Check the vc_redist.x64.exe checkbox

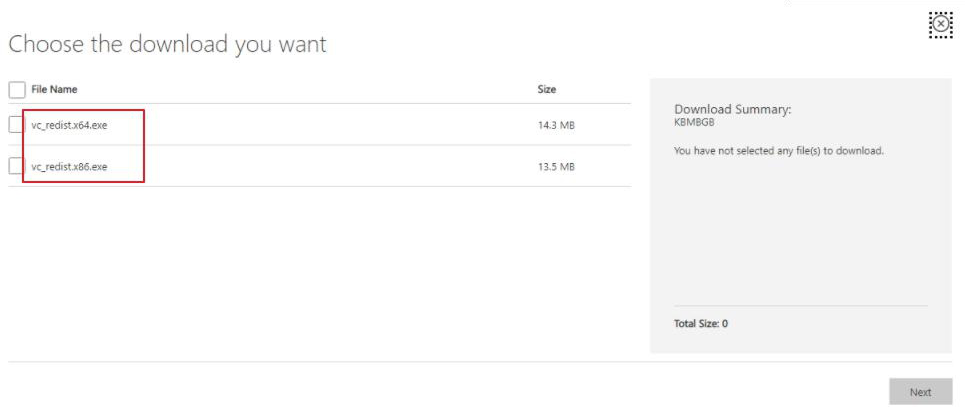(x=15, y=125)
